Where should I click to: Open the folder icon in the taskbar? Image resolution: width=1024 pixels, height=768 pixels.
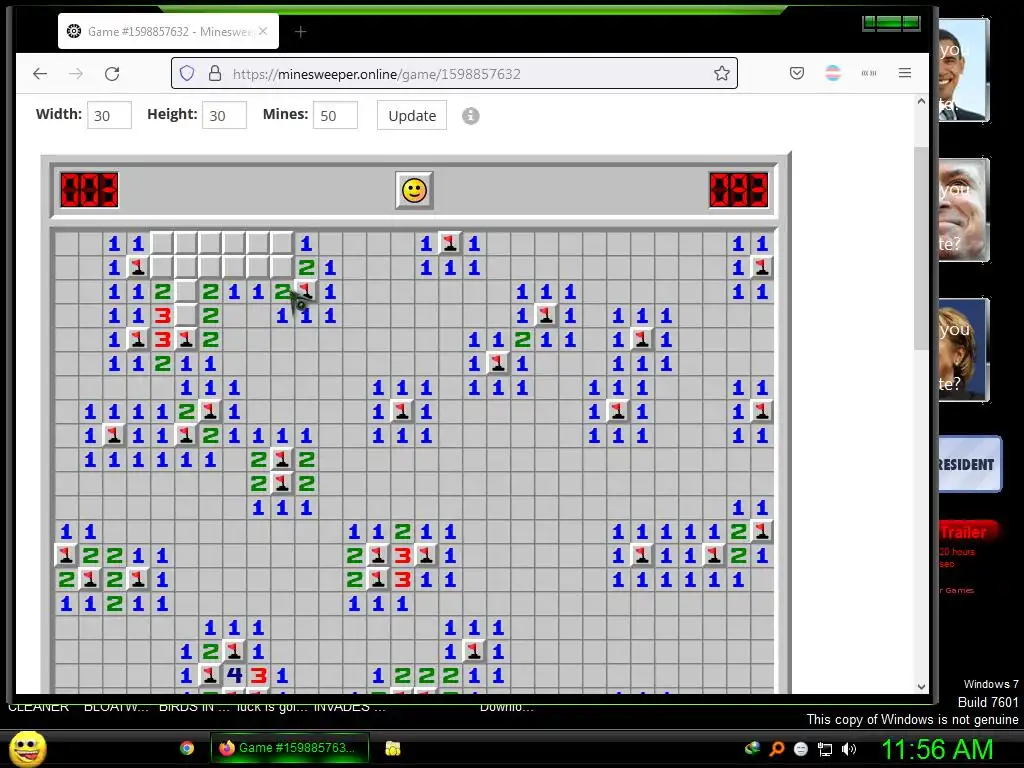tap(392, 748)
